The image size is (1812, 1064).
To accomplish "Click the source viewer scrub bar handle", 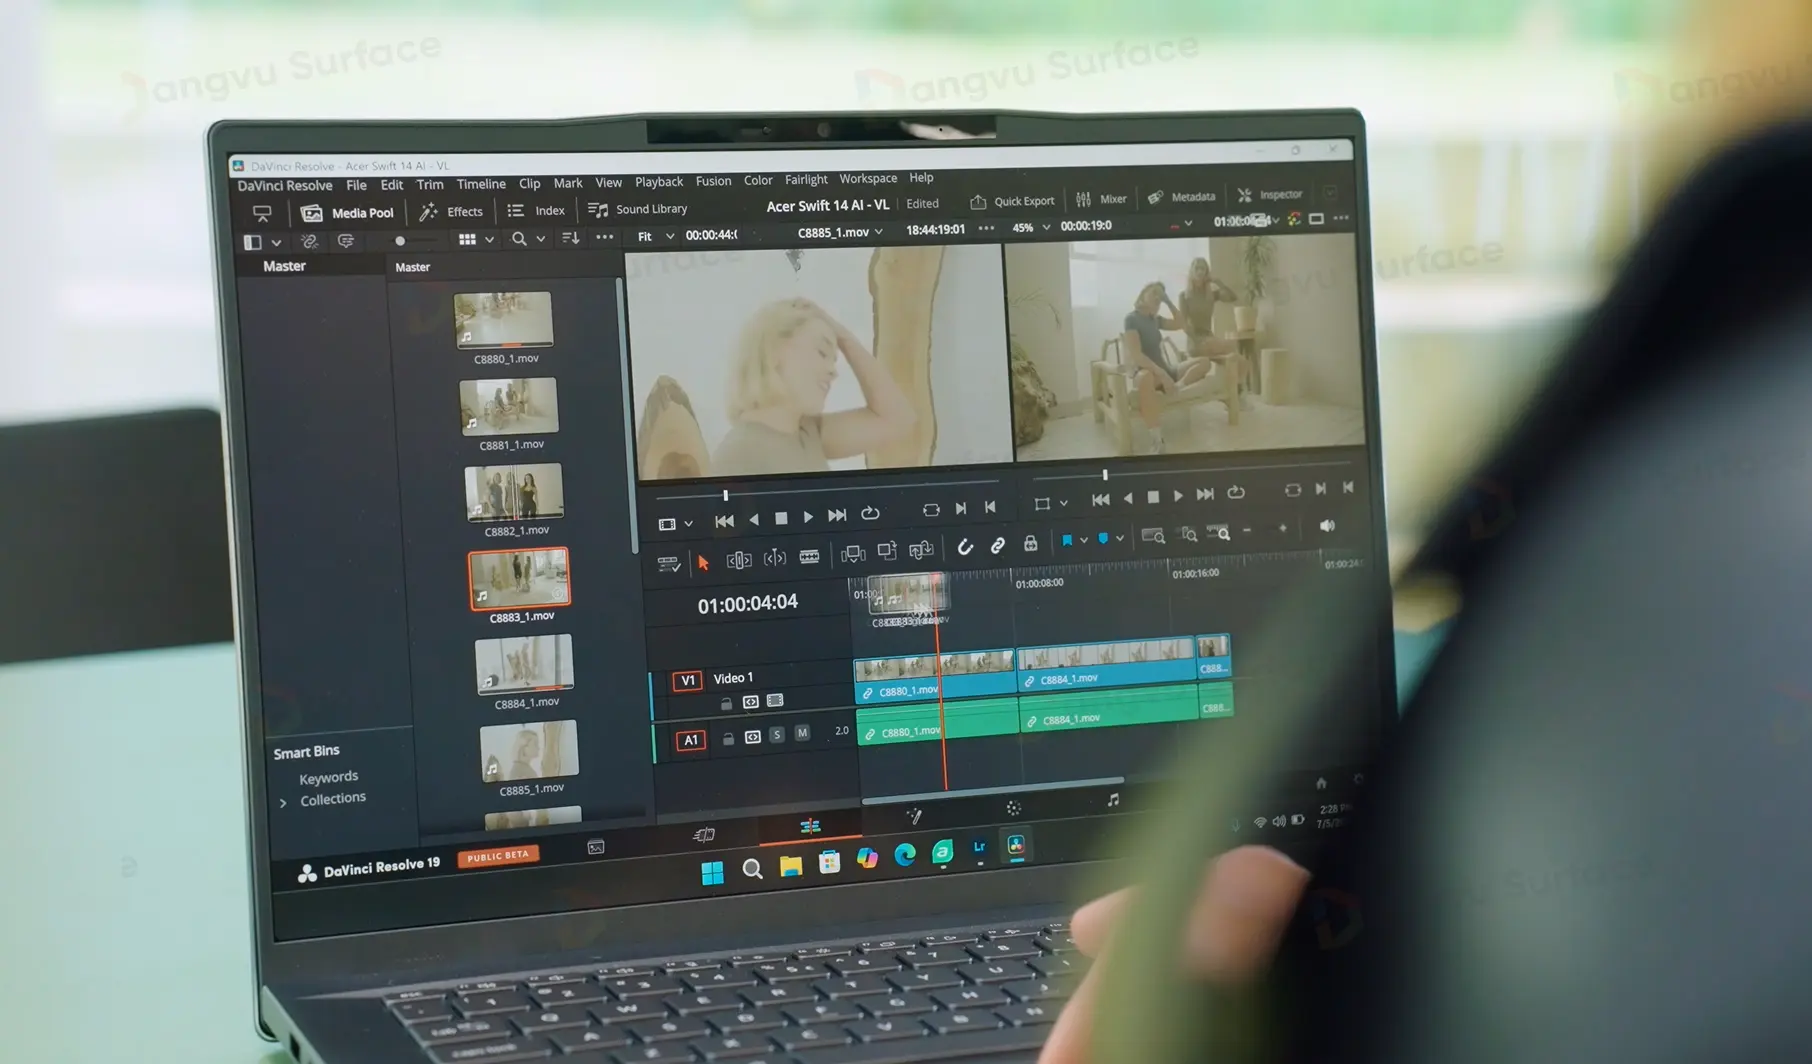I will click(725, 496).
